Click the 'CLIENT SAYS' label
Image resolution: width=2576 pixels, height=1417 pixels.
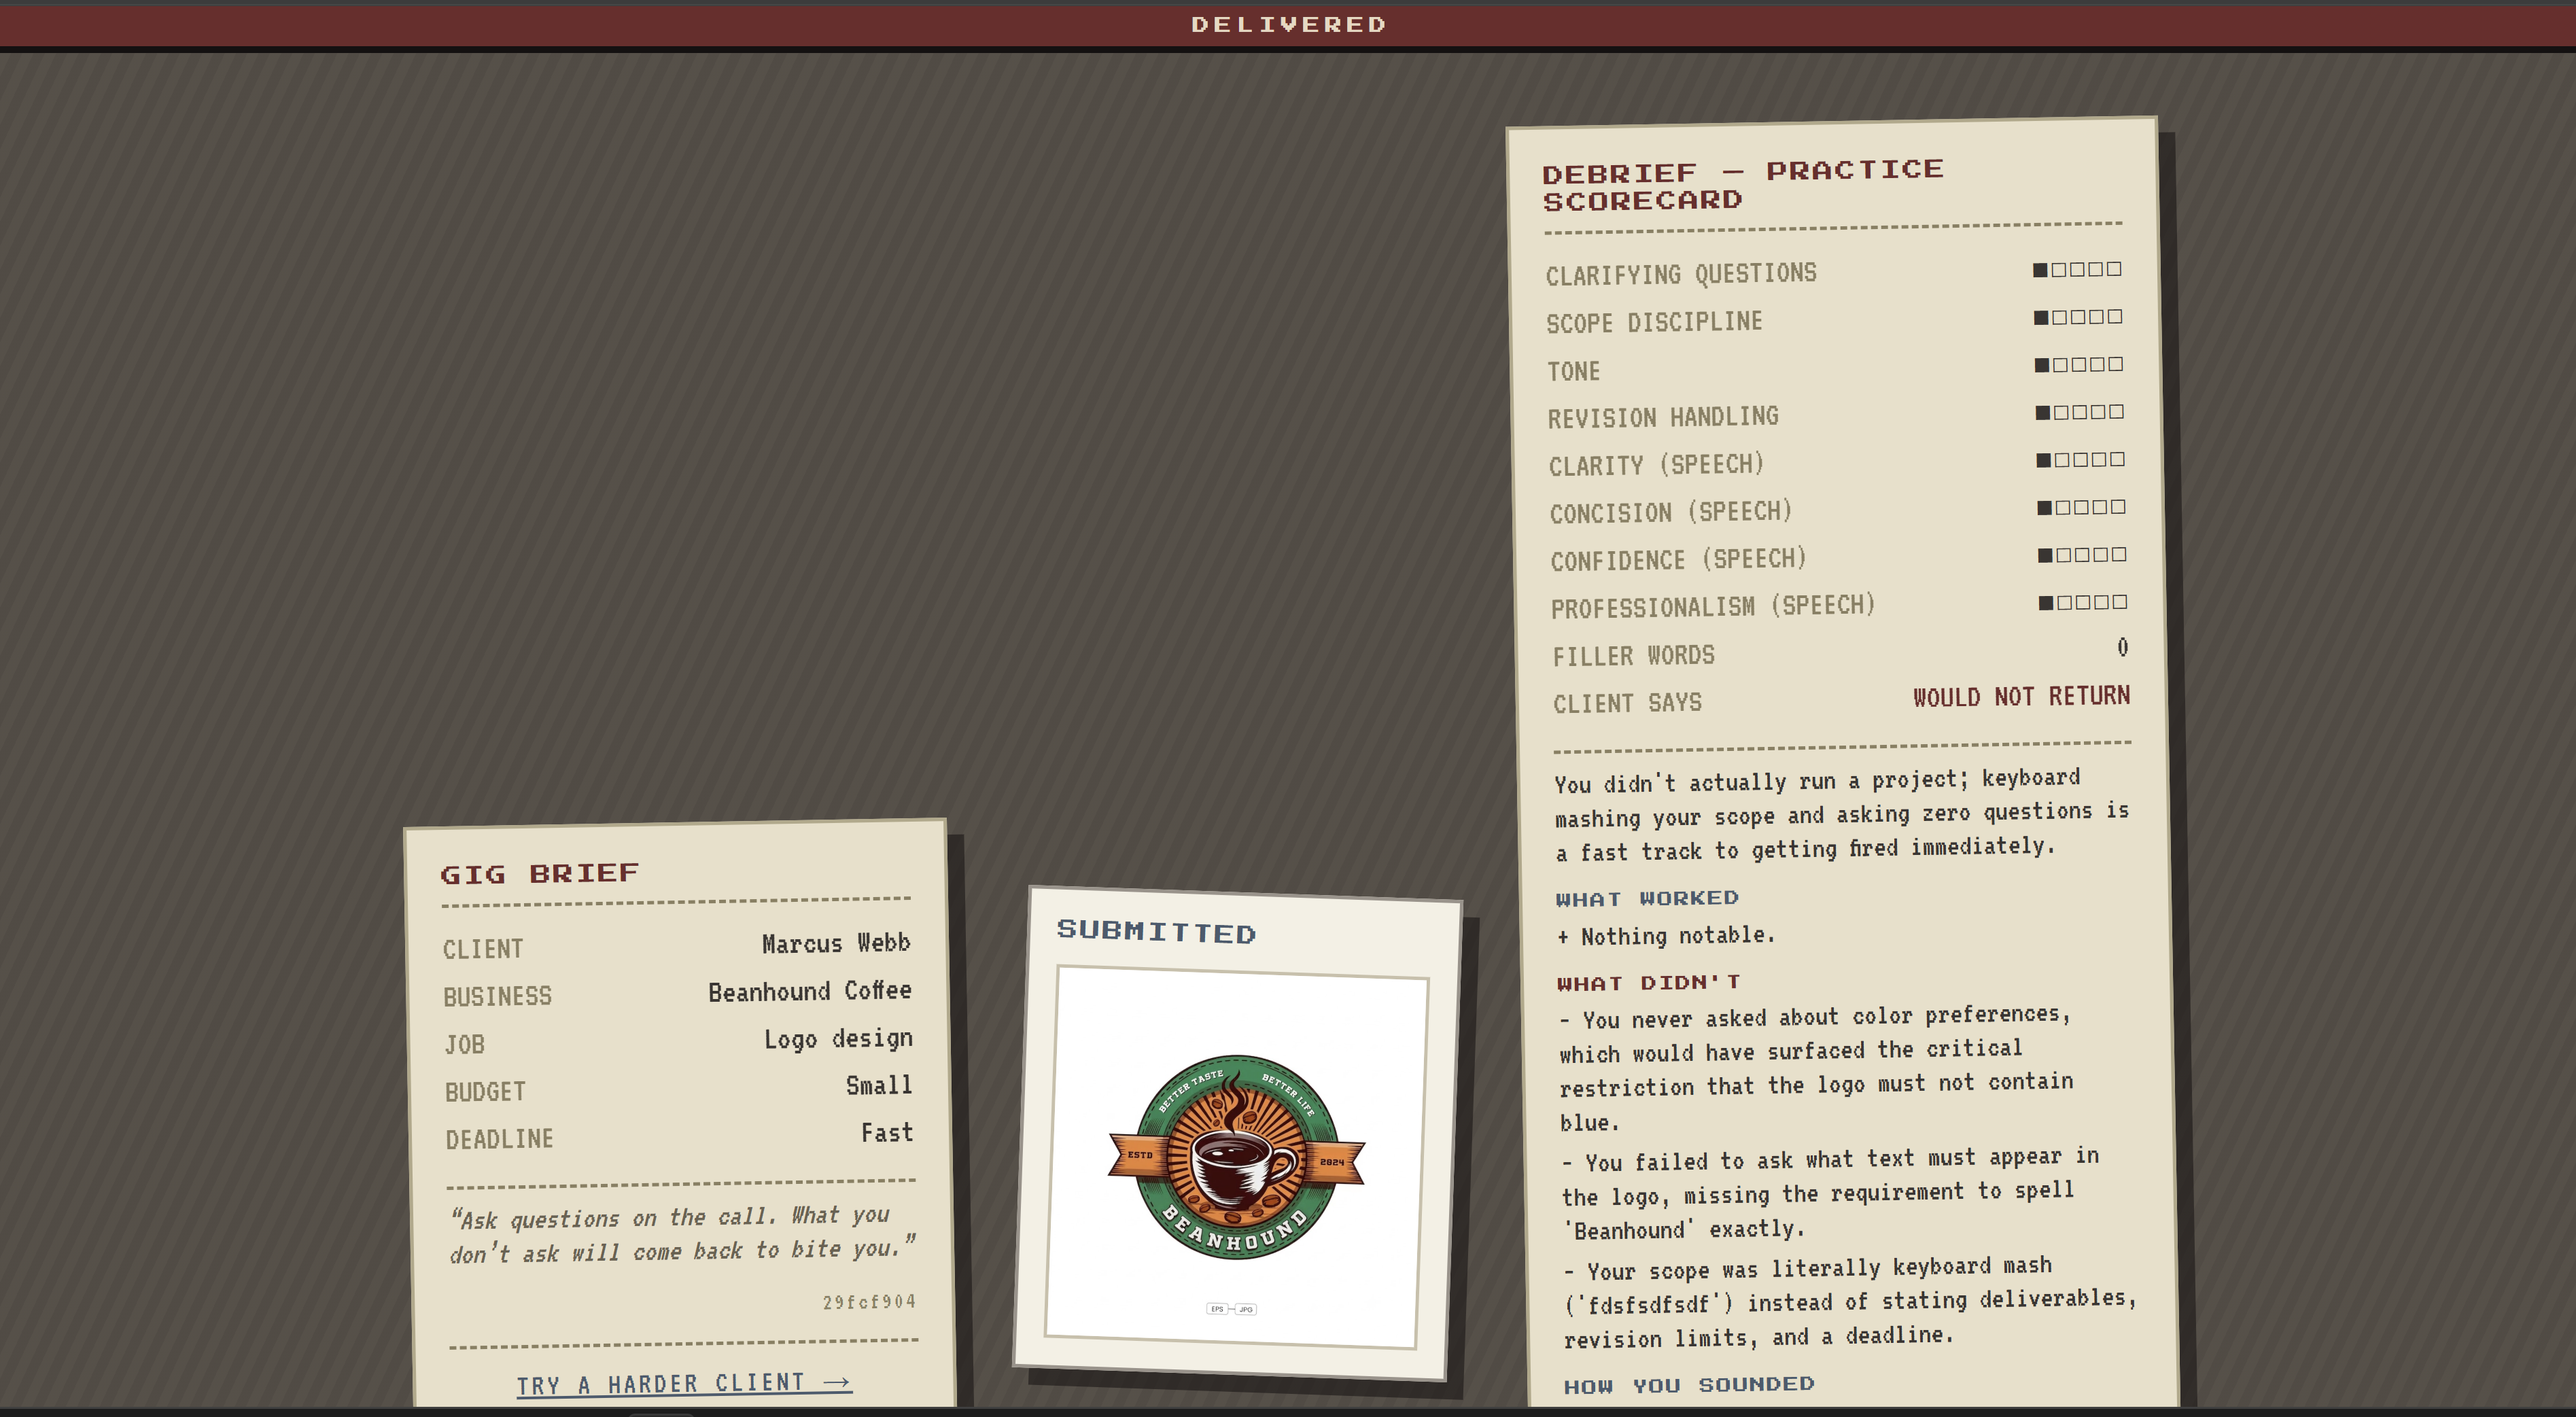(x=1627, y=703)
